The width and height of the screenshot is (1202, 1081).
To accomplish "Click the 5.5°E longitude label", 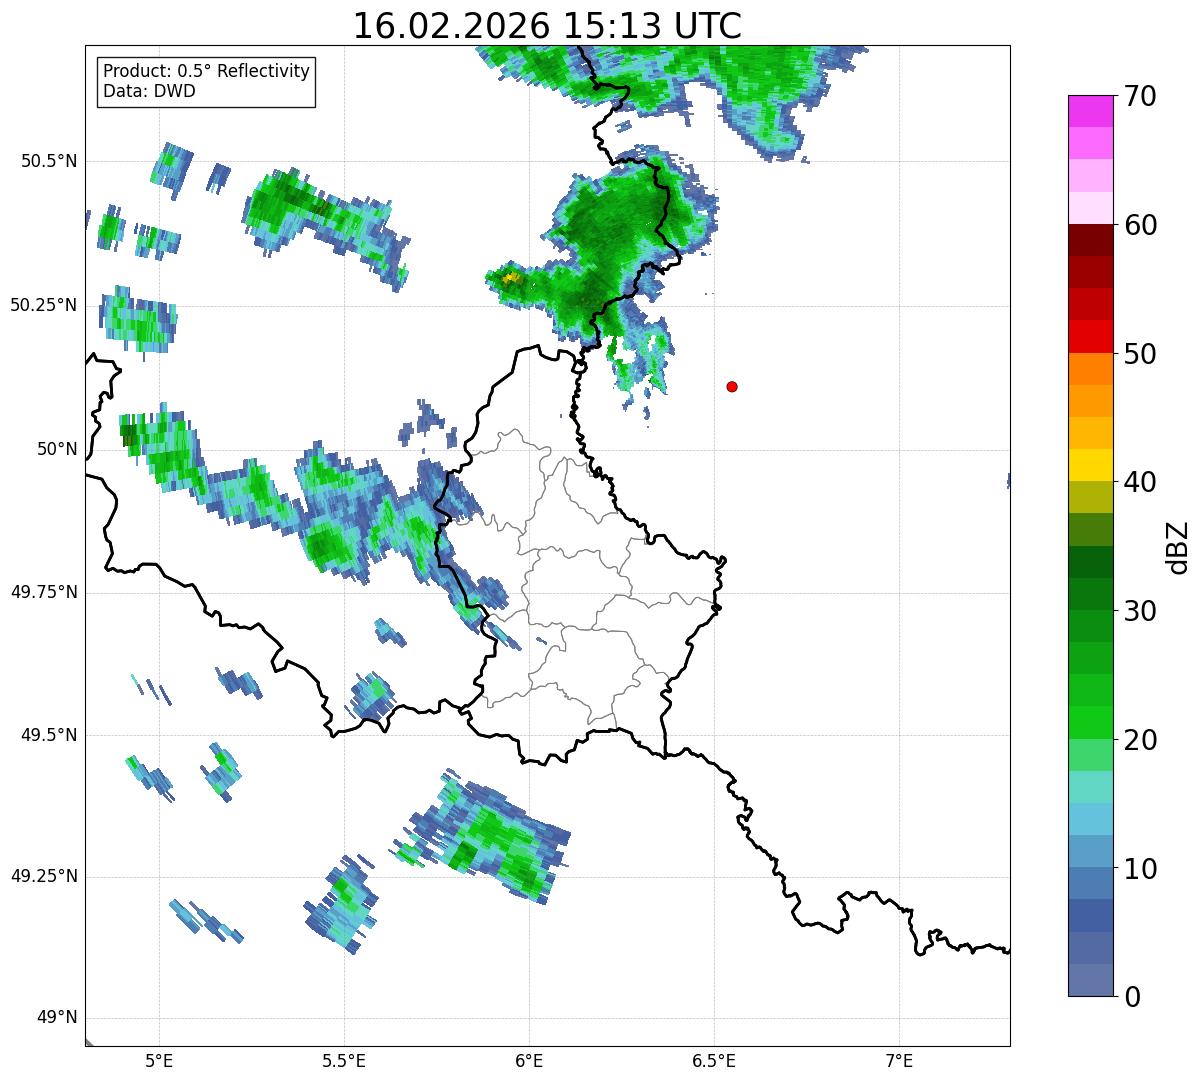I will tap(344, 1060).
